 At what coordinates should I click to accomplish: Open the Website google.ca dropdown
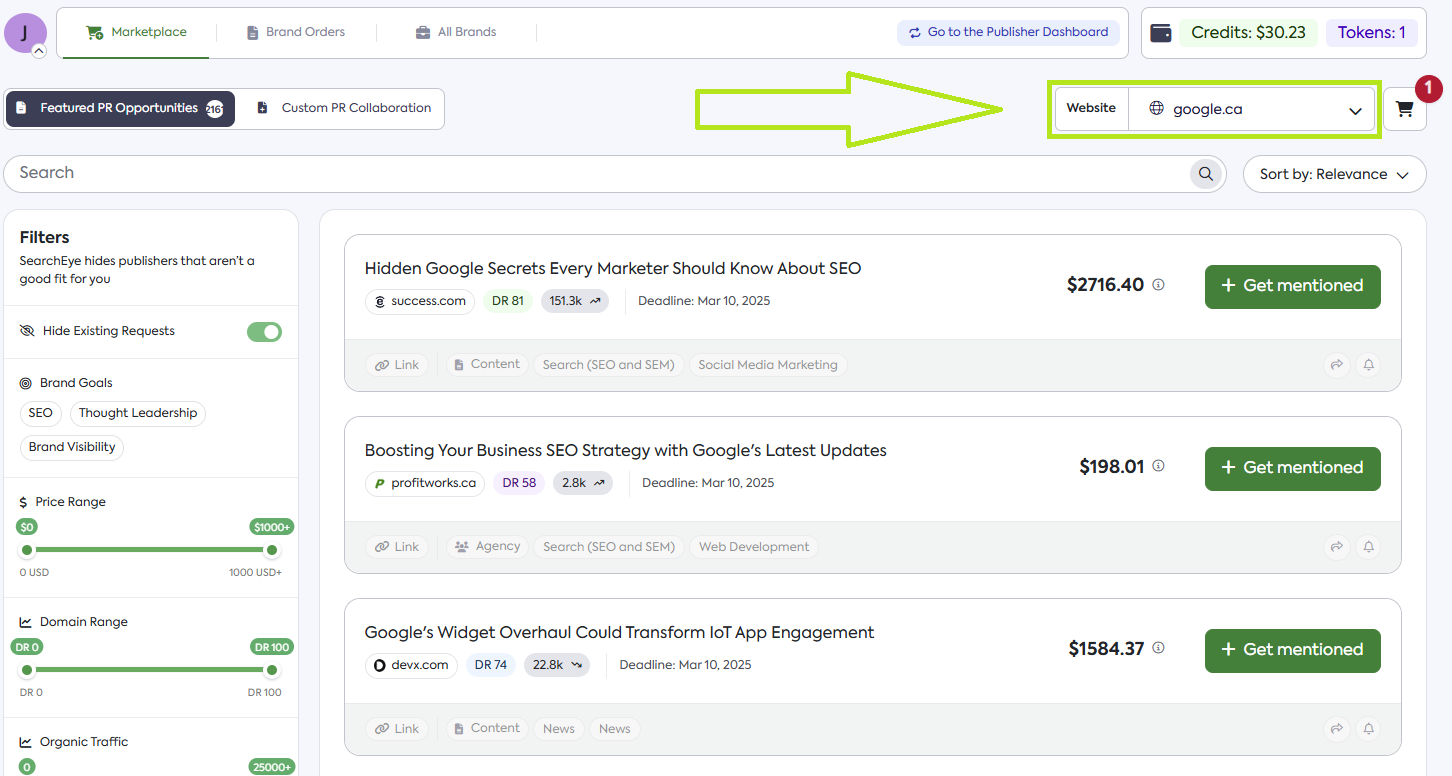pos(1253,109)
